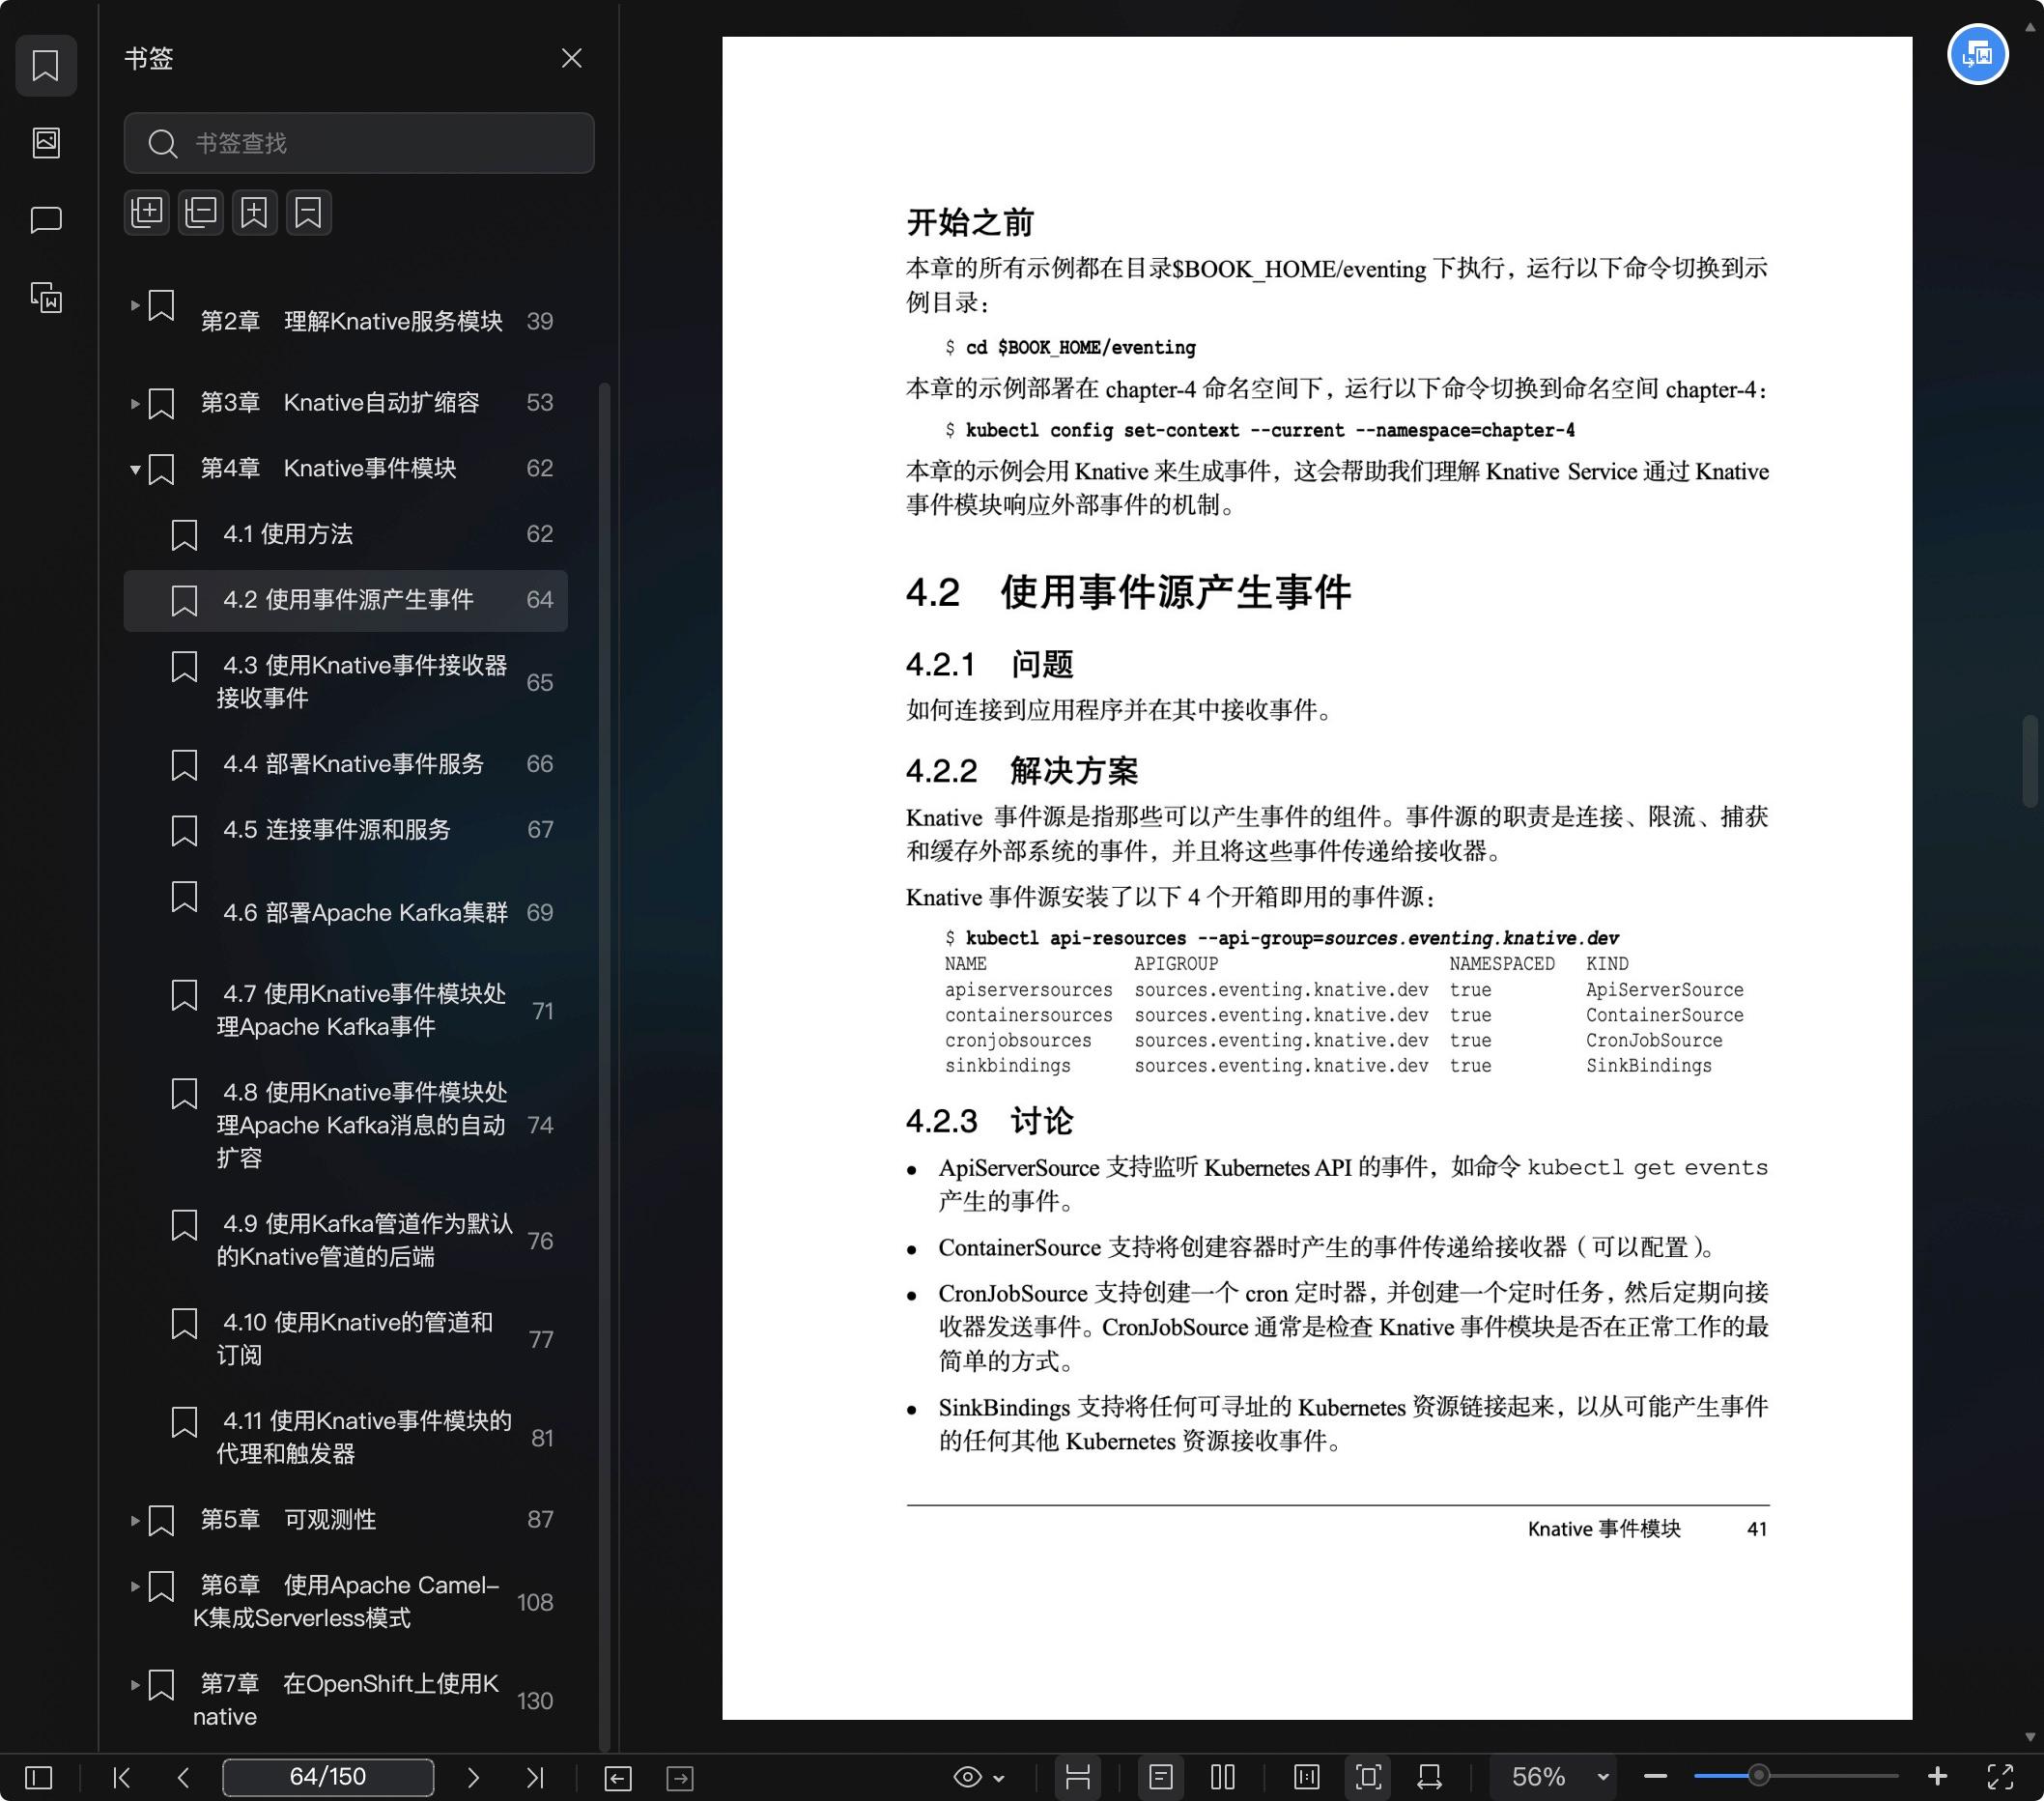Open the convert-to-Word sidebar icon
Image resolution: width=2044 pixels, height=1801 pixels.
pyautogui.click(x=46, y=297)
